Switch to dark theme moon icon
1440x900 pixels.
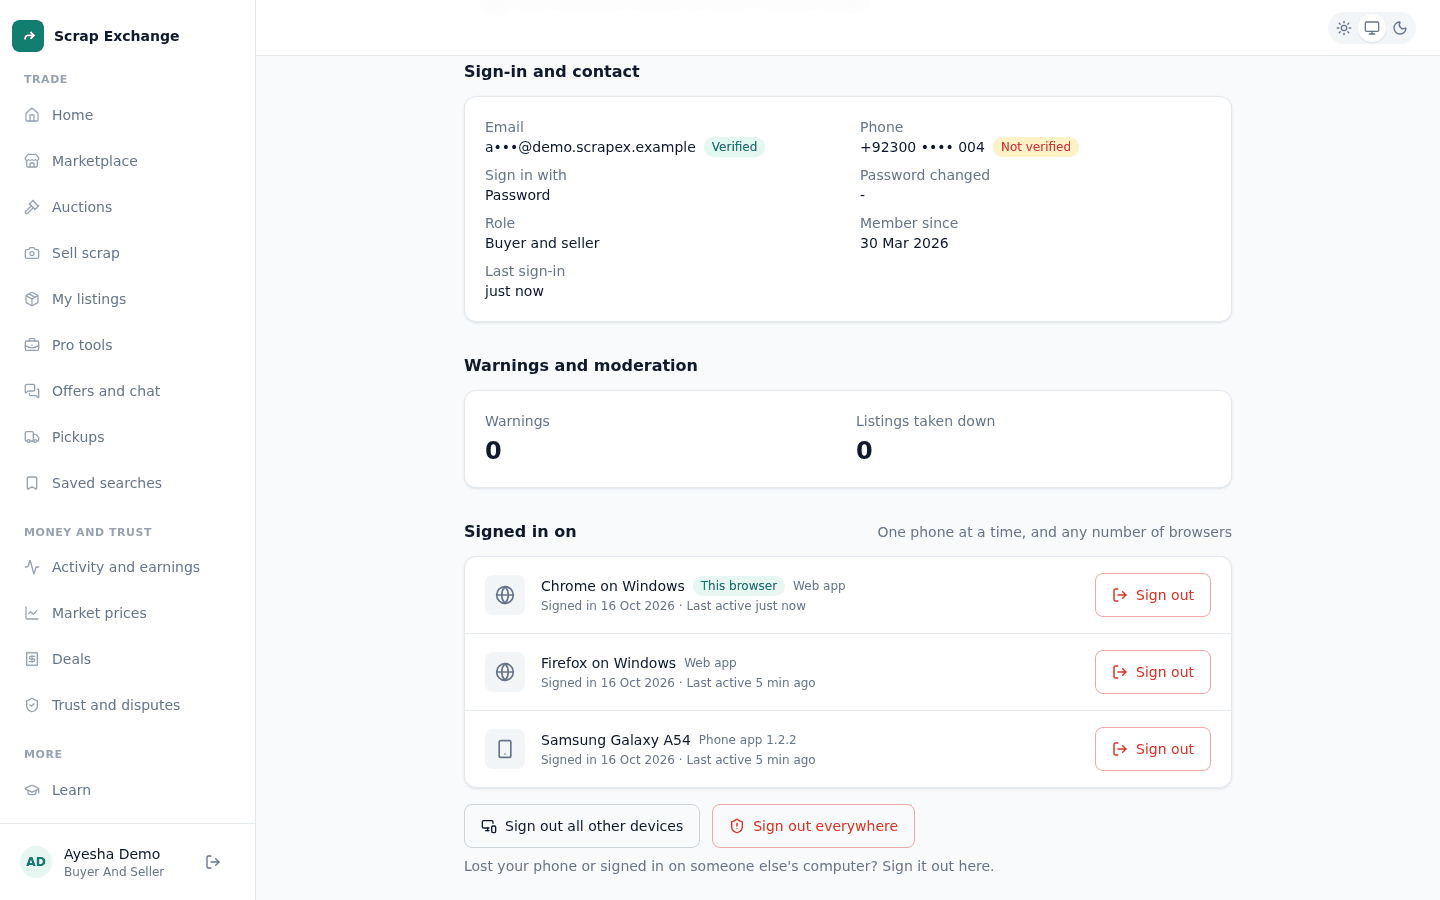[x=1400, y=28]
